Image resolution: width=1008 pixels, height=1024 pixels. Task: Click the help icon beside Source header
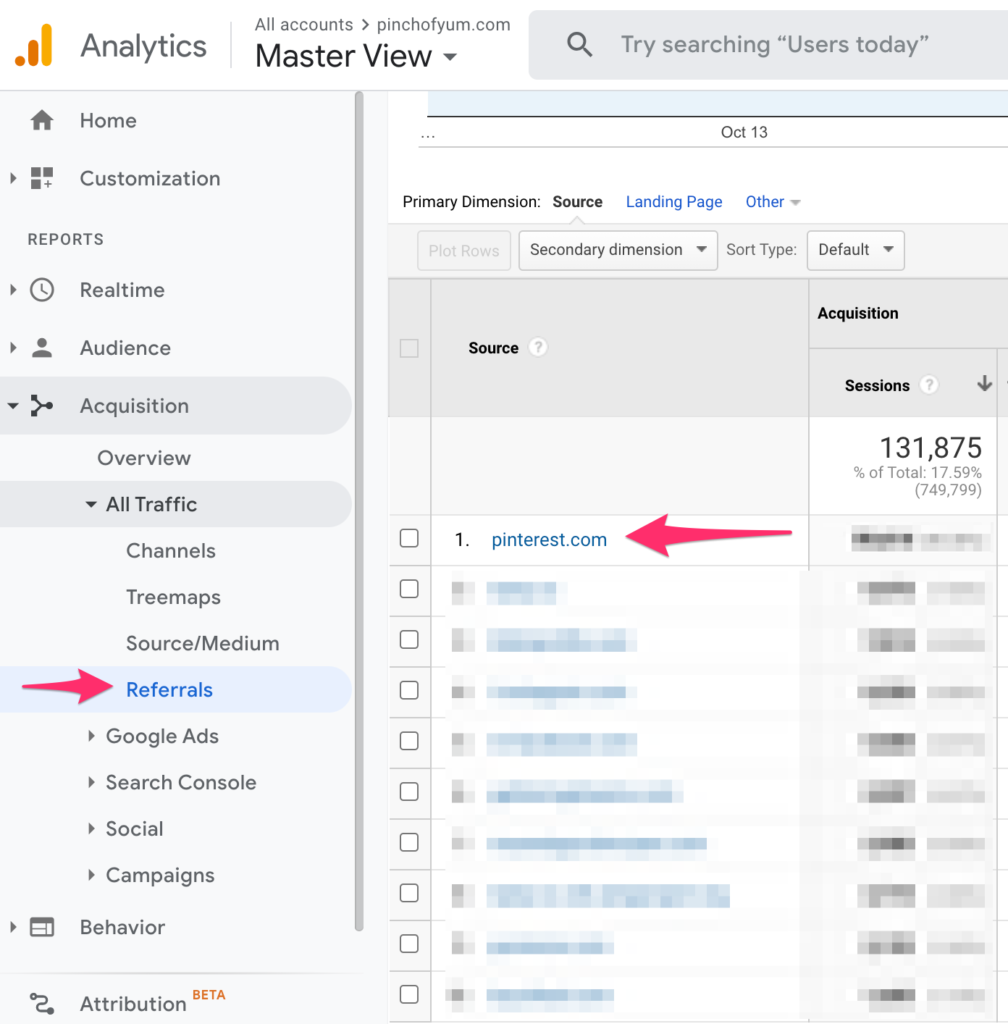537,347
